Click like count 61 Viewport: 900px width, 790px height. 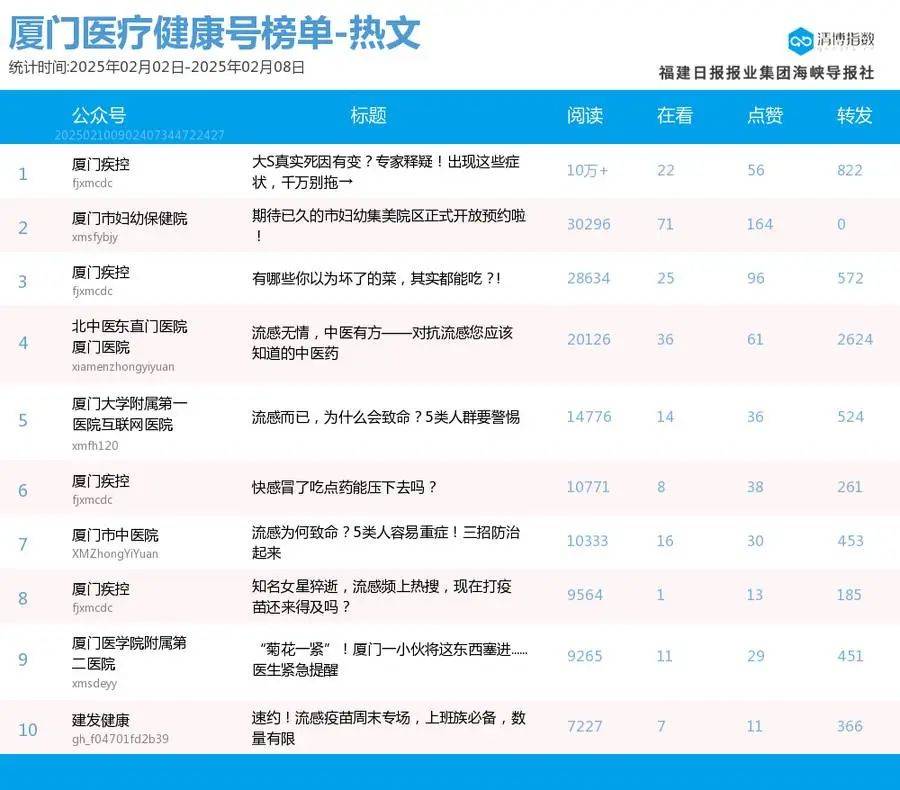click(x=755, y=339)
